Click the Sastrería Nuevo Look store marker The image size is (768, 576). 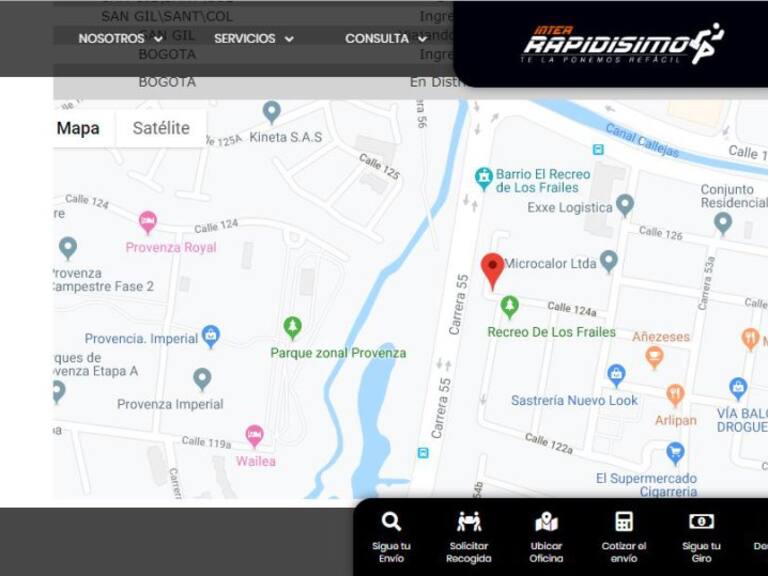(616, 375)
